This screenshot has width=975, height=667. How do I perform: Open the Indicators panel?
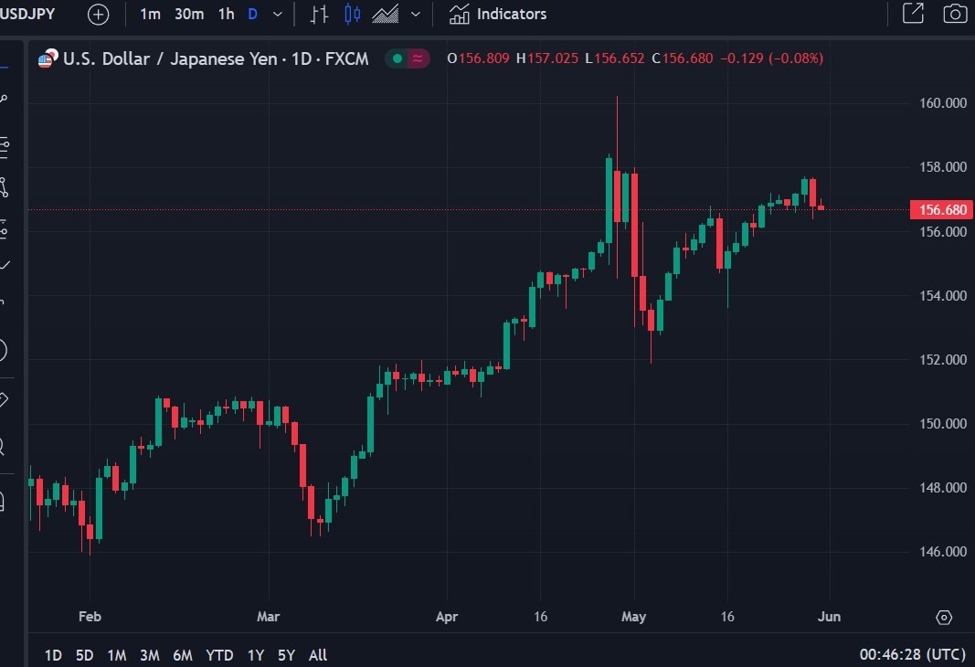(x=497, y=14)
